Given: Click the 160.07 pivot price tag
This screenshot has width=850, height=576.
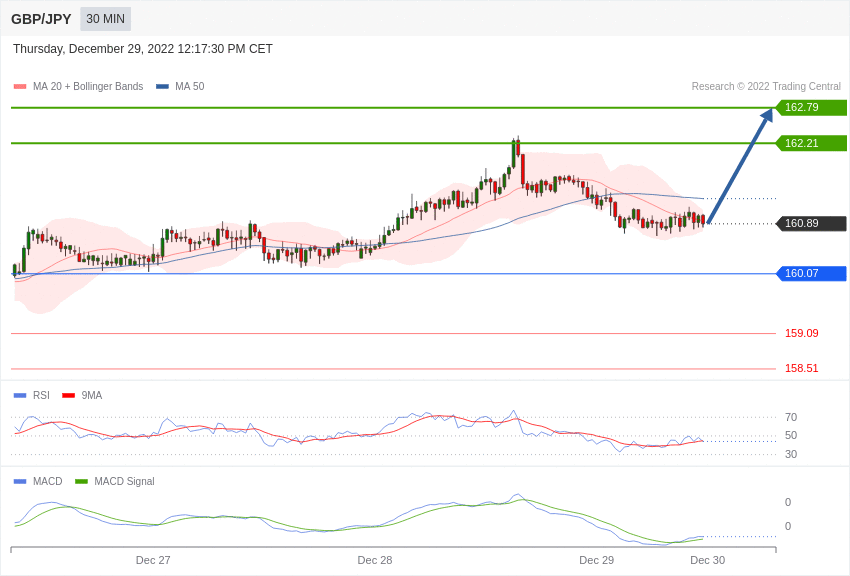Looking at the screenshot, I should tap(811, 273).
